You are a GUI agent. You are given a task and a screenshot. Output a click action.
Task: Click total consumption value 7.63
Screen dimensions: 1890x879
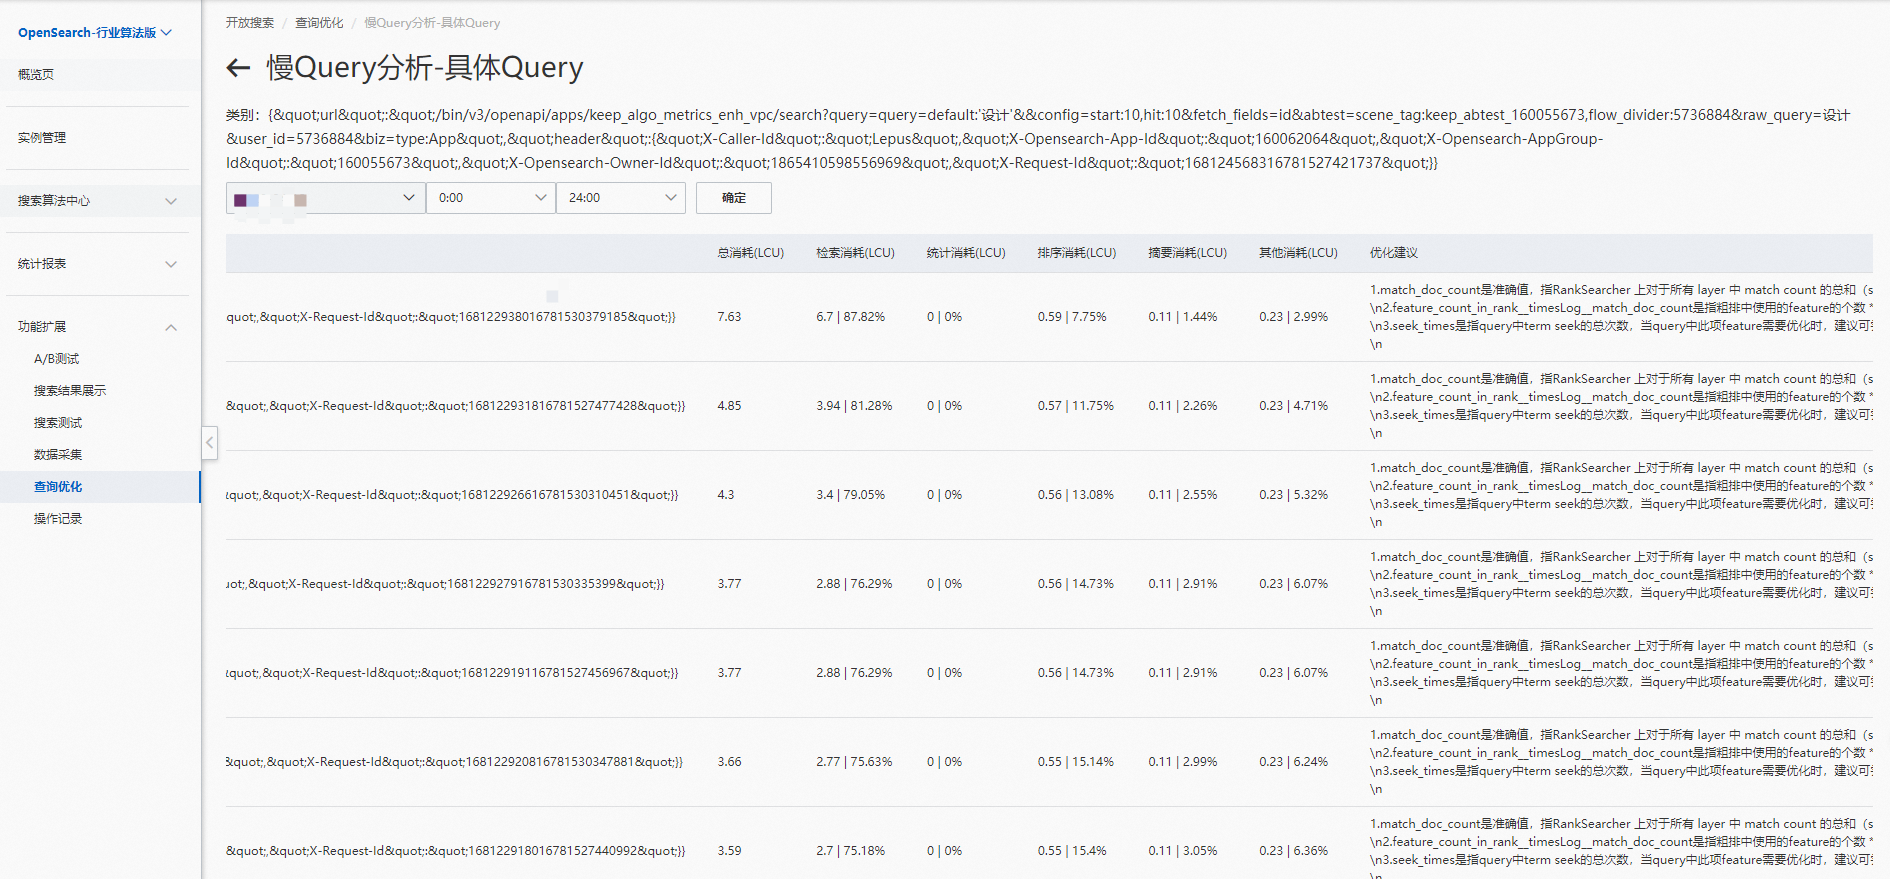[x=729, y=317]
